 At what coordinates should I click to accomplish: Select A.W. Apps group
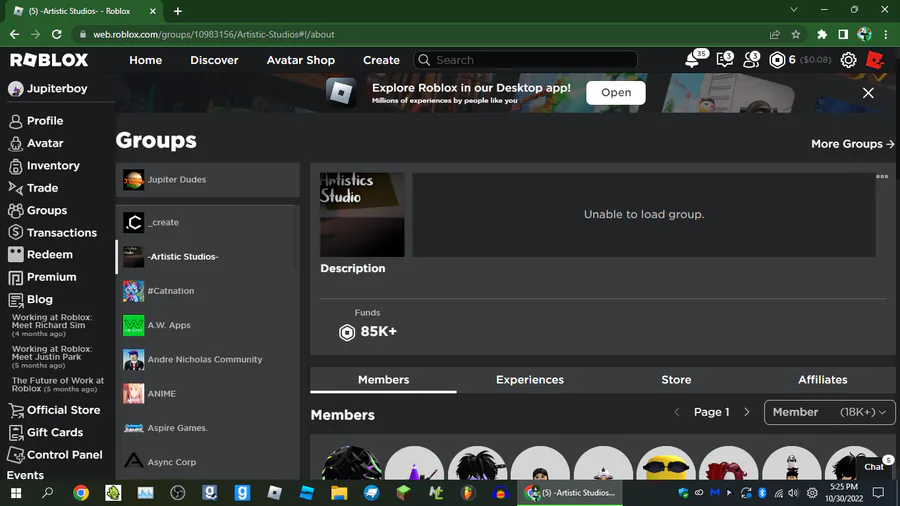pyautogui.click(x=205, y=325)
